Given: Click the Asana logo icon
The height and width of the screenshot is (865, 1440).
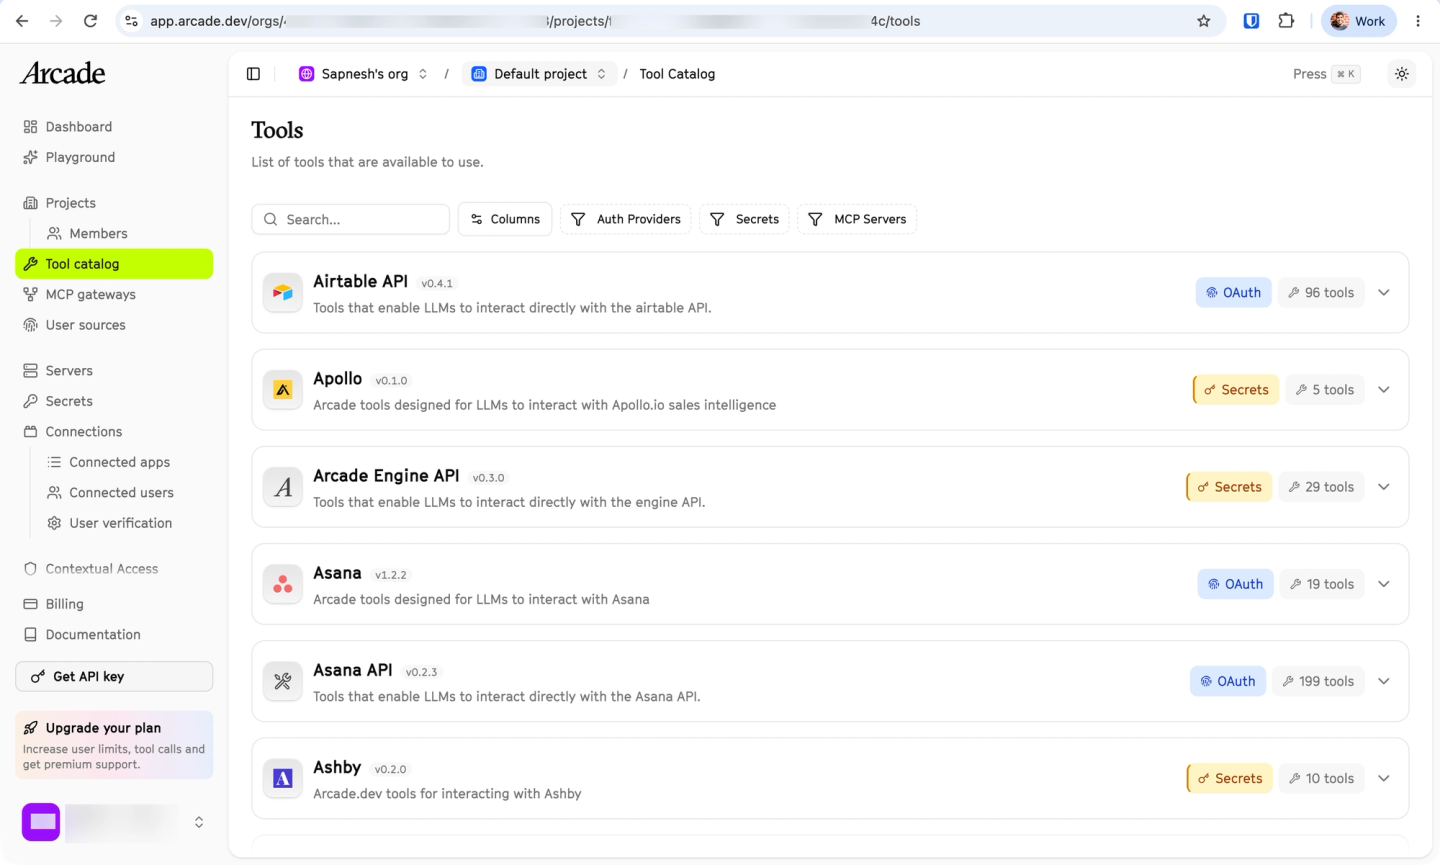Looking at the screenshot, I should [283, 584].
